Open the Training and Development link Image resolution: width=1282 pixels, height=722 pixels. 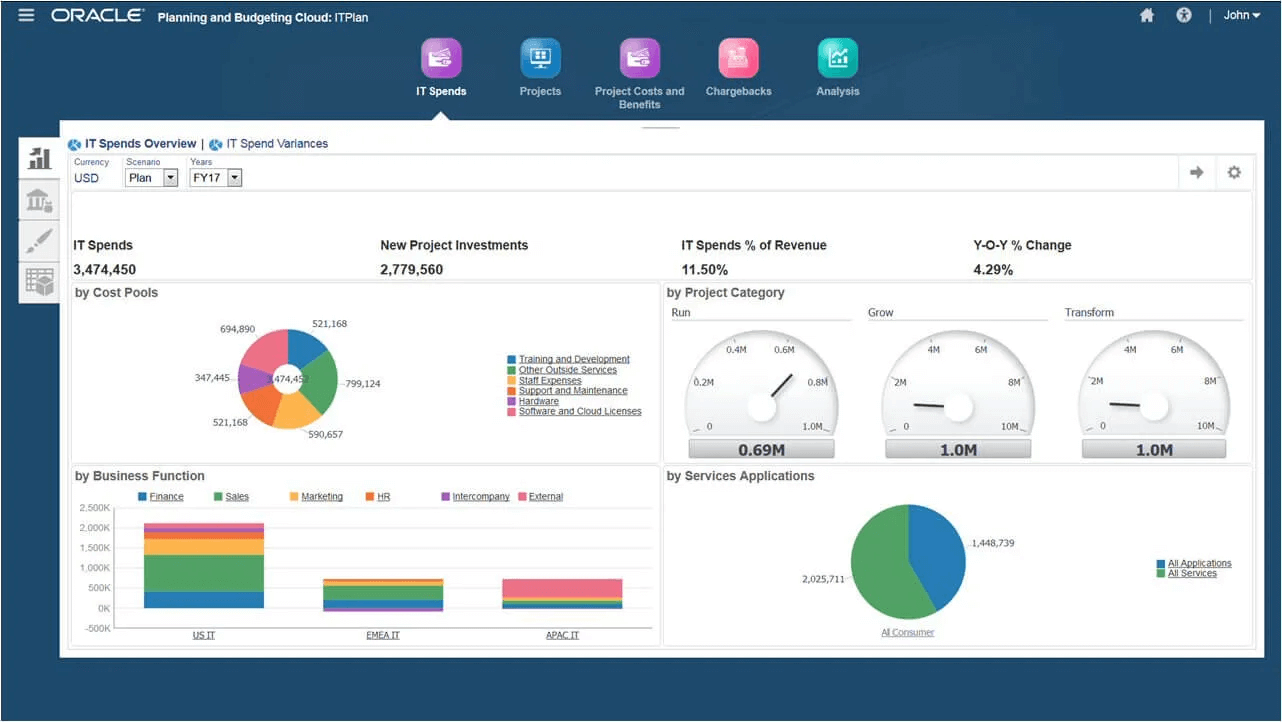coord(574,358)
